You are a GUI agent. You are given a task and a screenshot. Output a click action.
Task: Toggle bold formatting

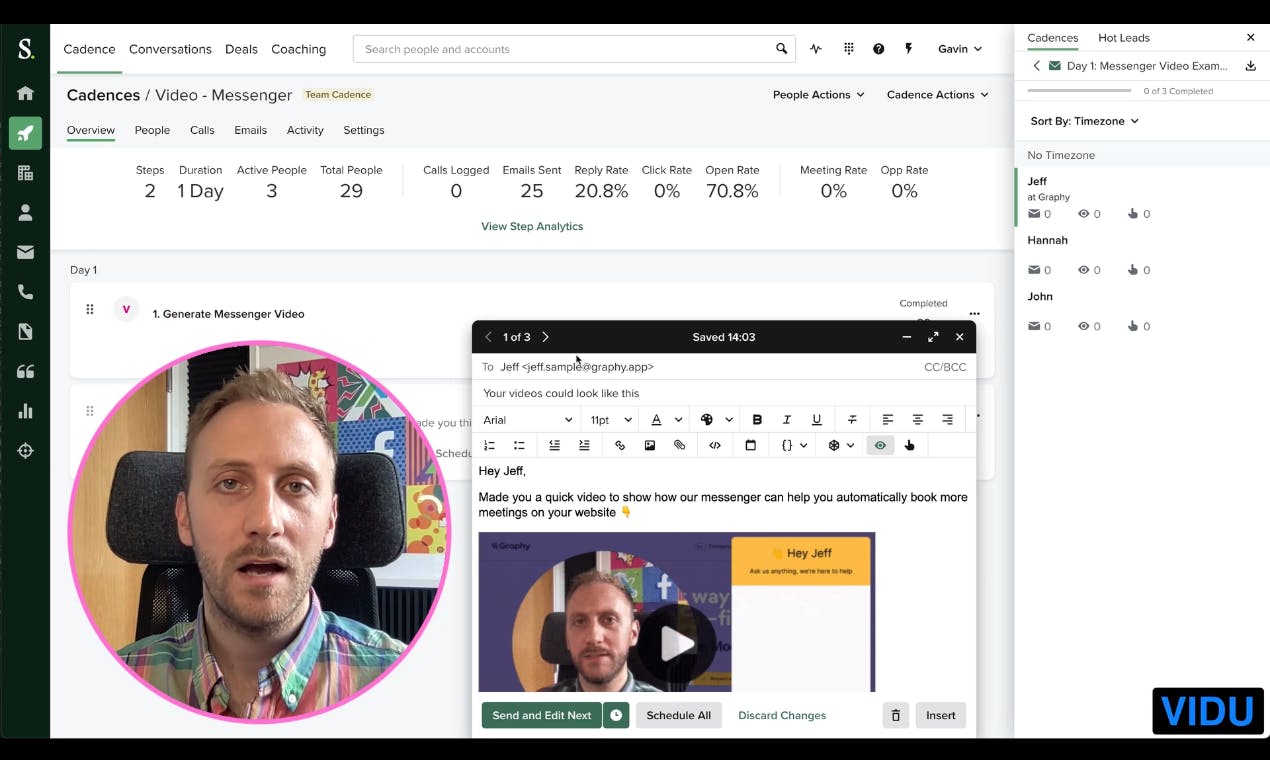click(x=757, y=420)
